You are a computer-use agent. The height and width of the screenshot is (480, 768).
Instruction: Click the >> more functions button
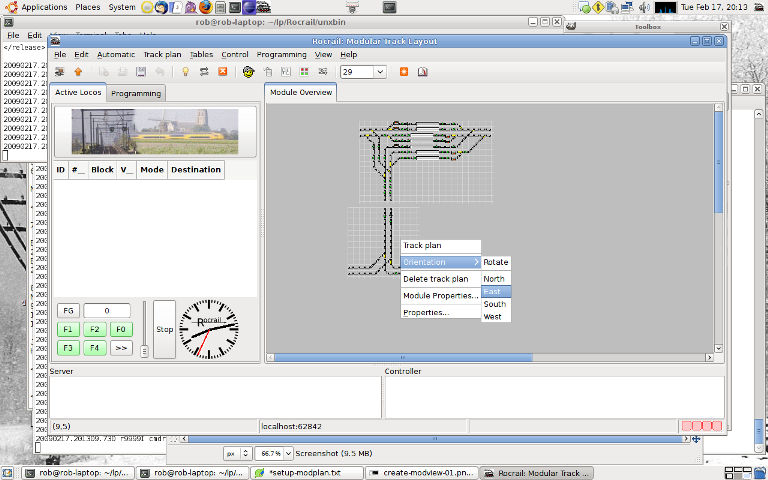120,348
